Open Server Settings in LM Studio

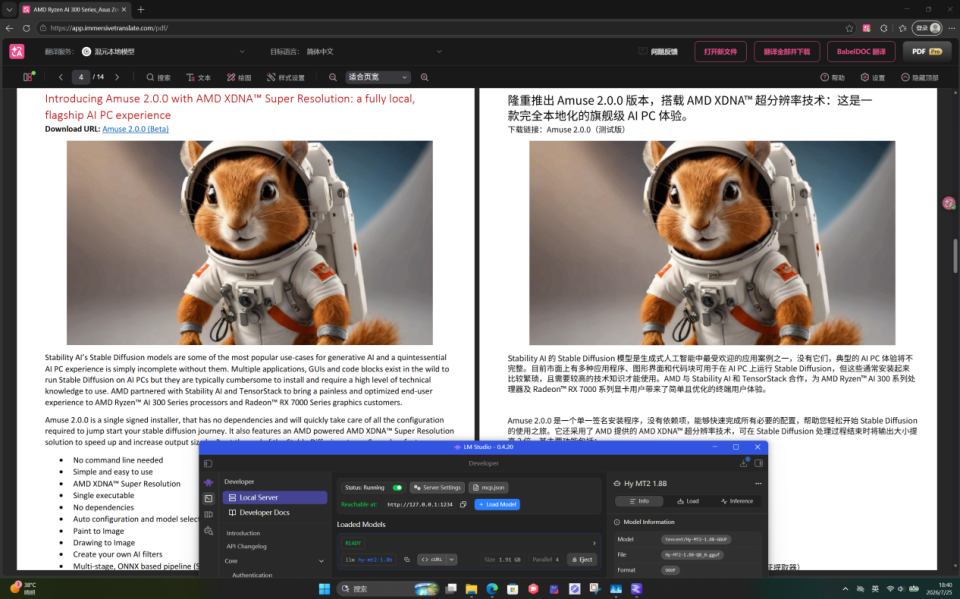coord(437,488)
